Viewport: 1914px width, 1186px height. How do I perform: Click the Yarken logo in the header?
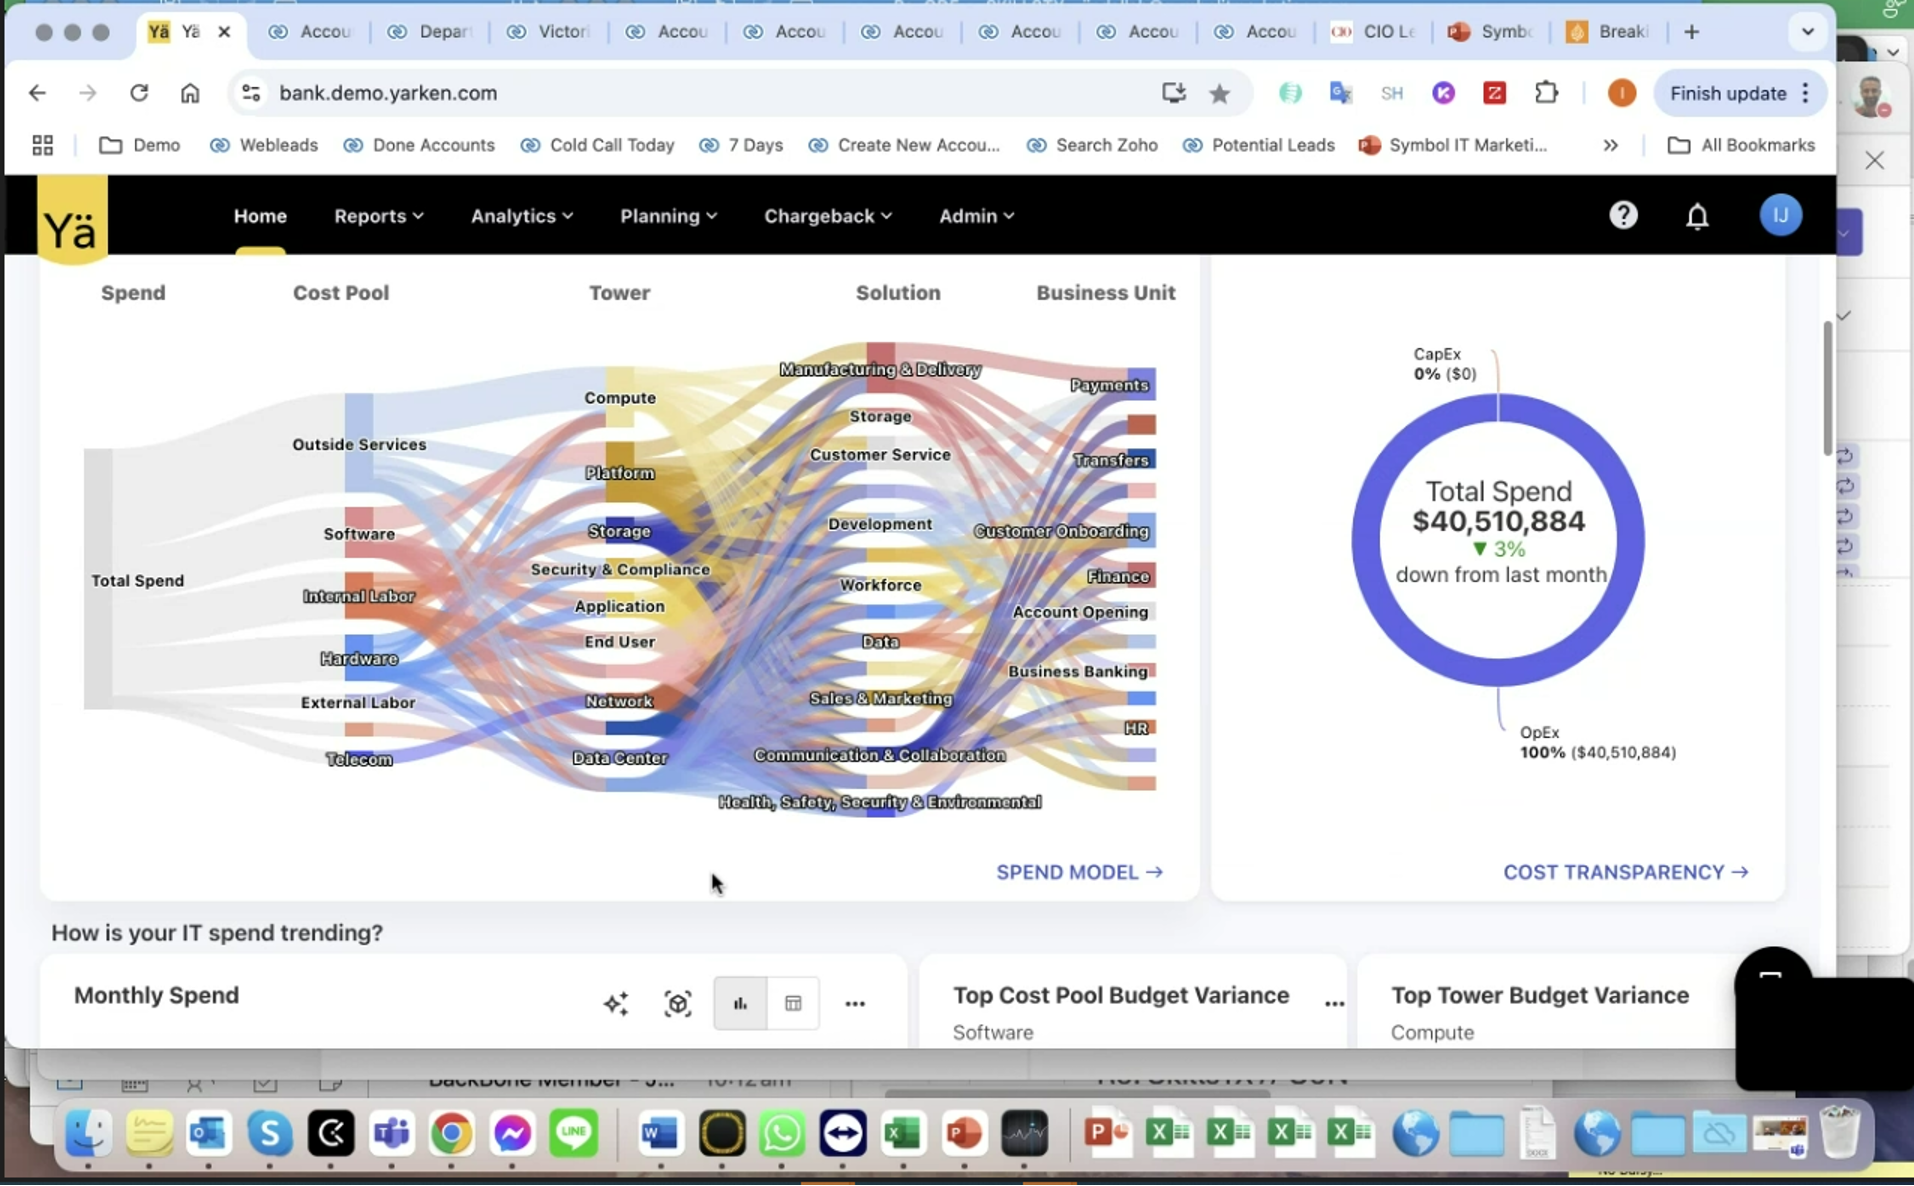(72, 220)
